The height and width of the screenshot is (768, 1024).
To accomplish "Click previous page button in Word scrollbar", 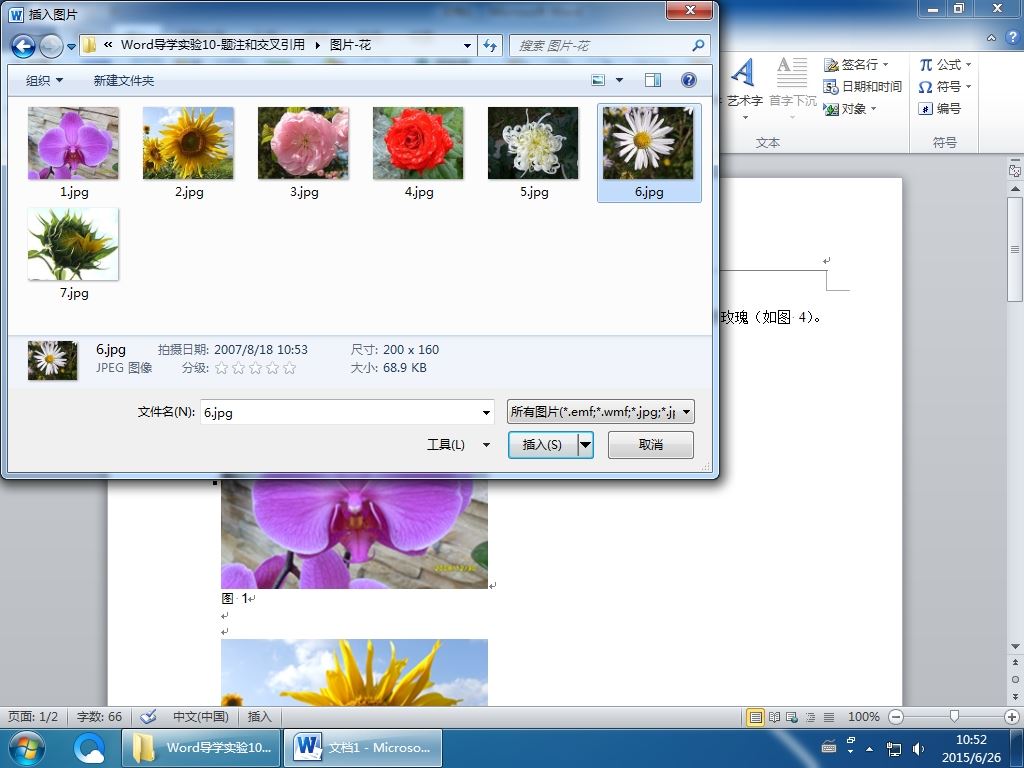I will pyautogui.click(x=1015, y=662).
